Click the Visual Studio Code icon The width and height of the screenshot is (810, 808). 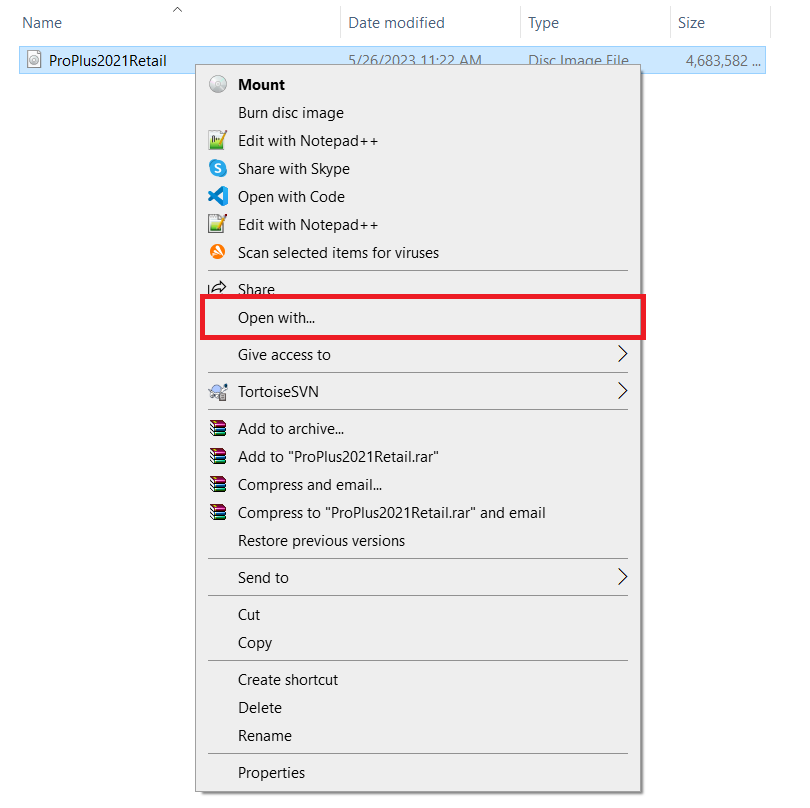pos(218,196)
